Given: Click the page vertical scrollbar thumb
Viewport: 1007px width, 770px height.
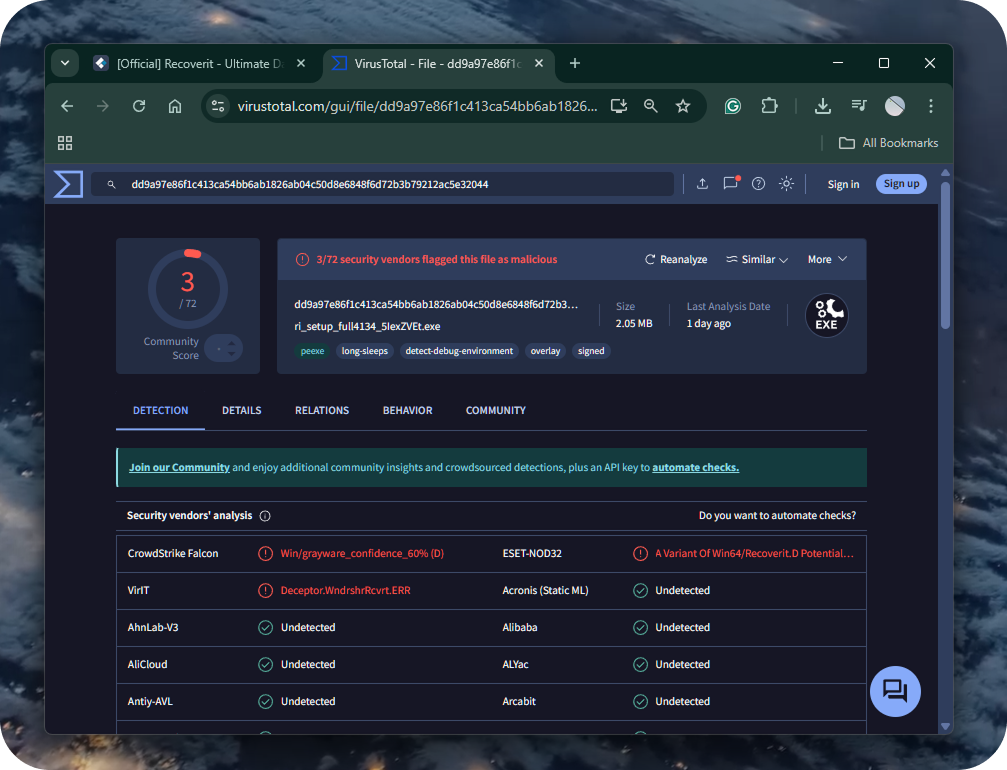Looking at the screenshot, I should click(945, 256).
